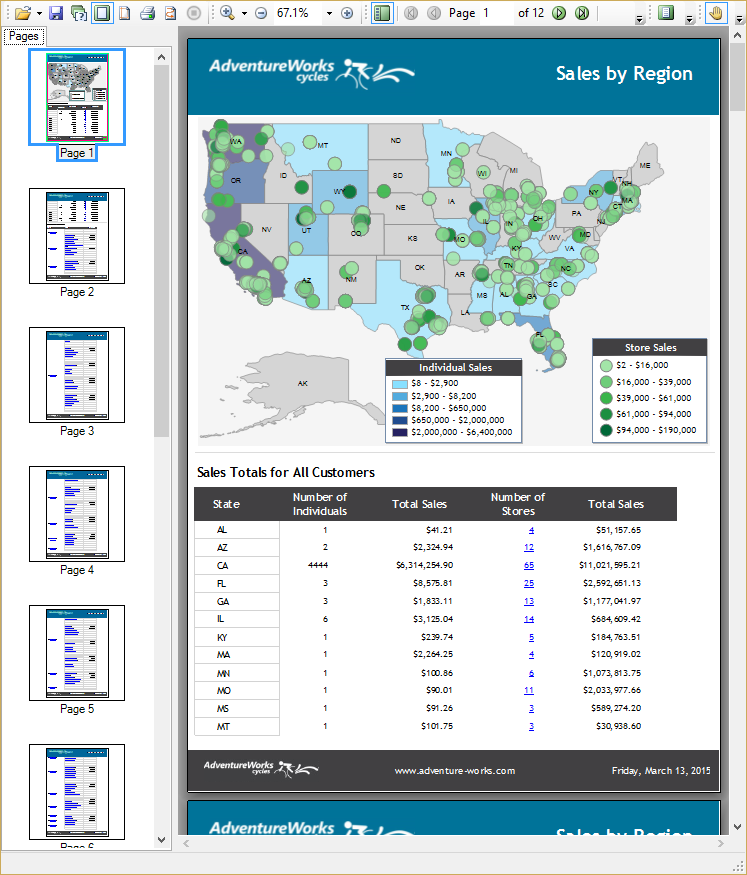Open the CA stores link showing 65
The height and width of the screenshot is (875, 747).
coord(529,565)
